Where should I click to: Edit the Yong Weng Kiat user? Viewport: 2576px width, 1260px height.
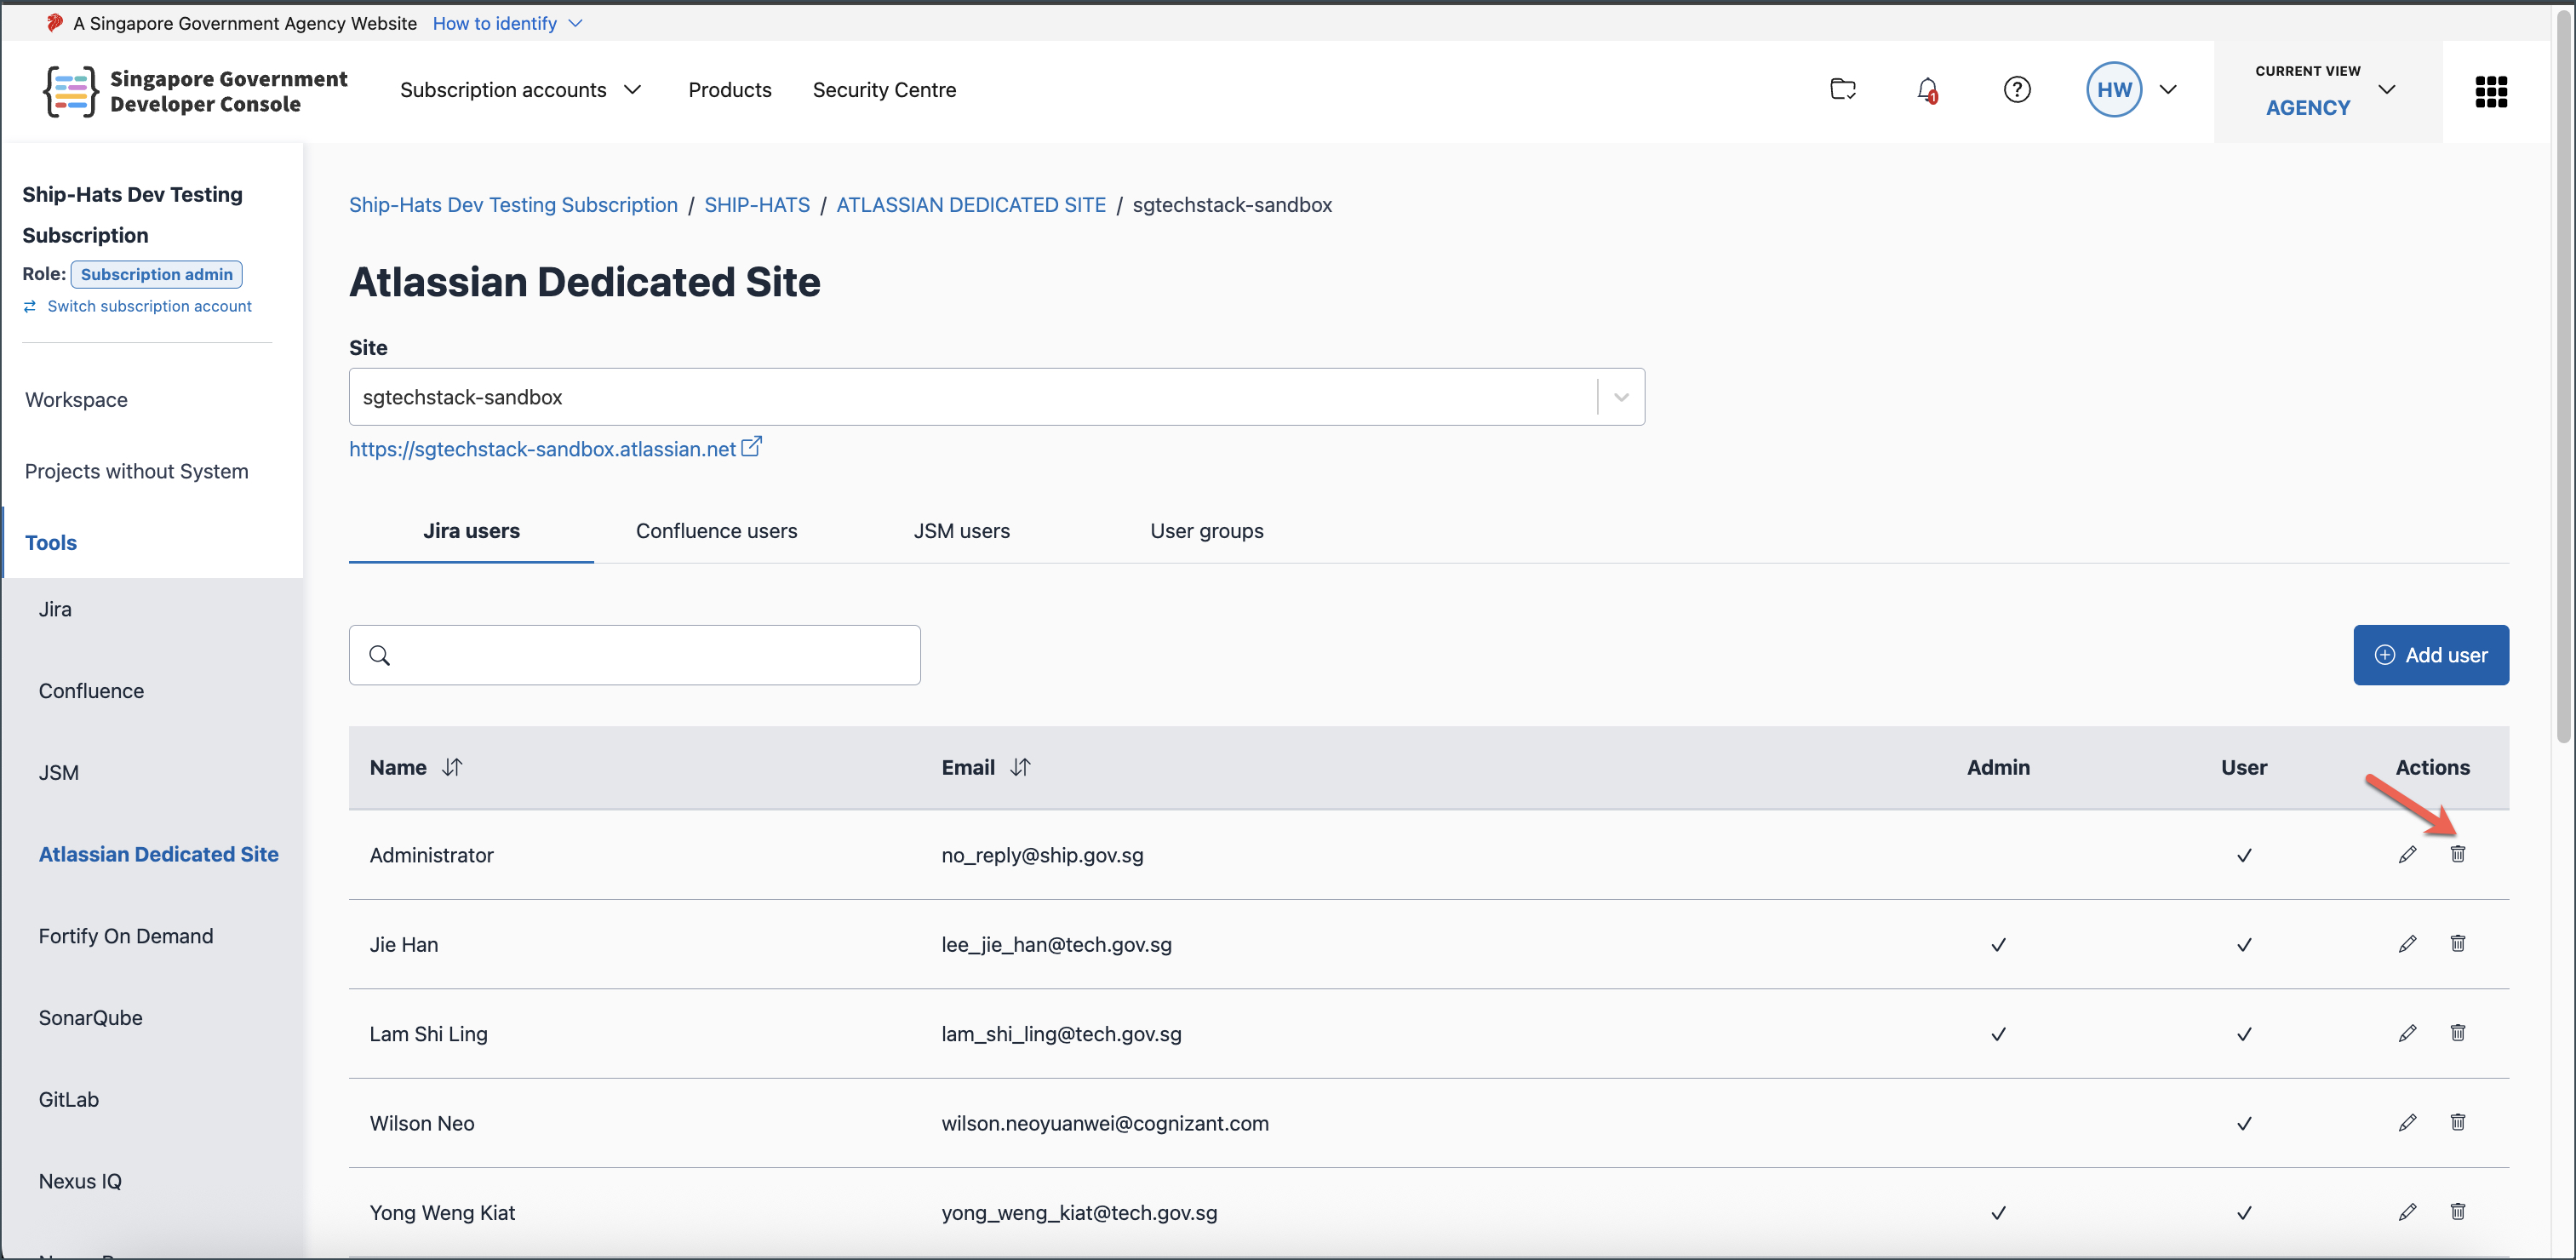tap(2407, 1212)
